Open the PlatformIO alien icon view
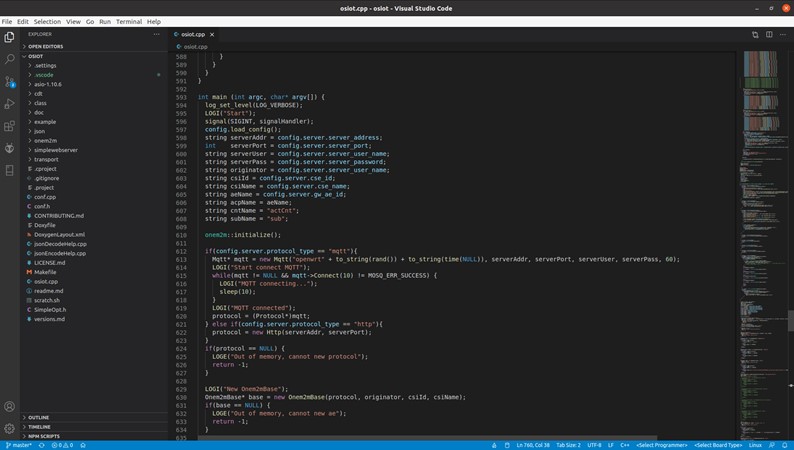This screenshot has width=794, height=450. (x=9, y=148)
